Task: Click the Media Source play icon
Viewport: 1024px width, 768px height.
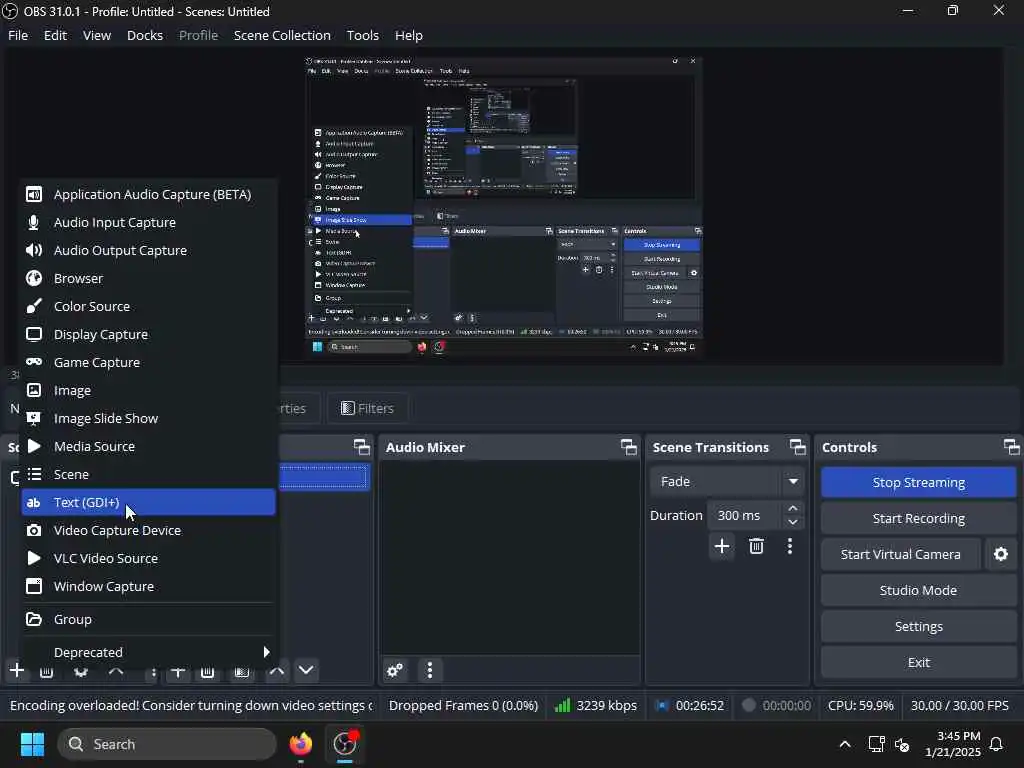Action: [34, 446]
